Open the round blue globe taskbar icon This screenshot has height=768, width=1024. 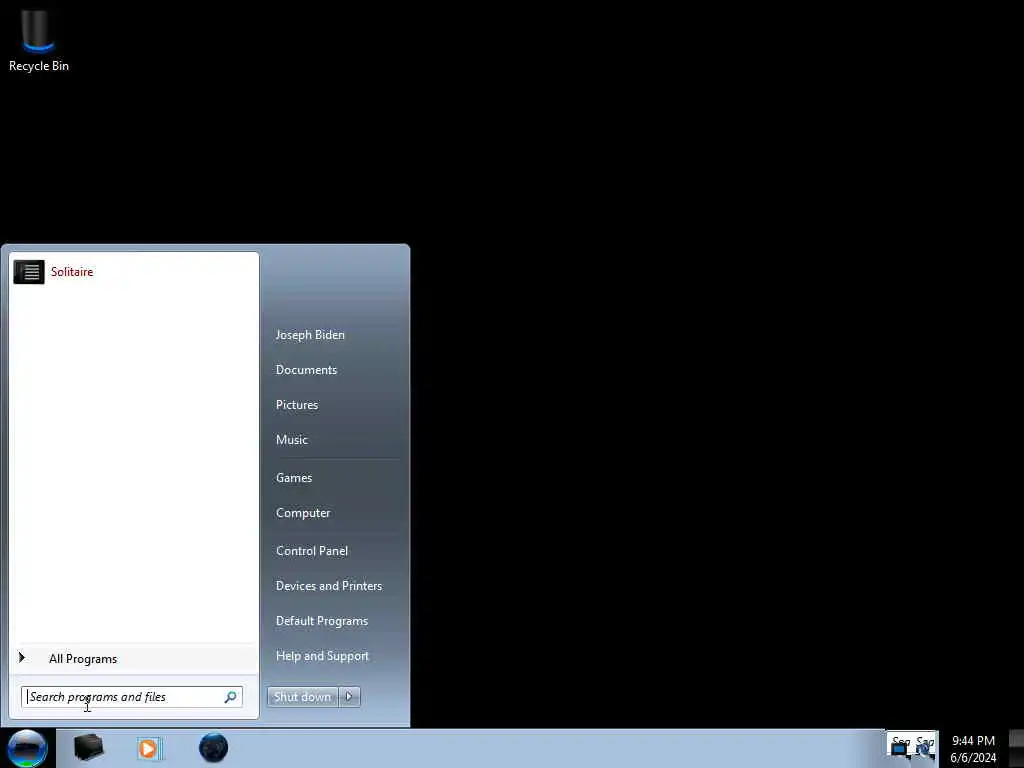pos(213,748)
